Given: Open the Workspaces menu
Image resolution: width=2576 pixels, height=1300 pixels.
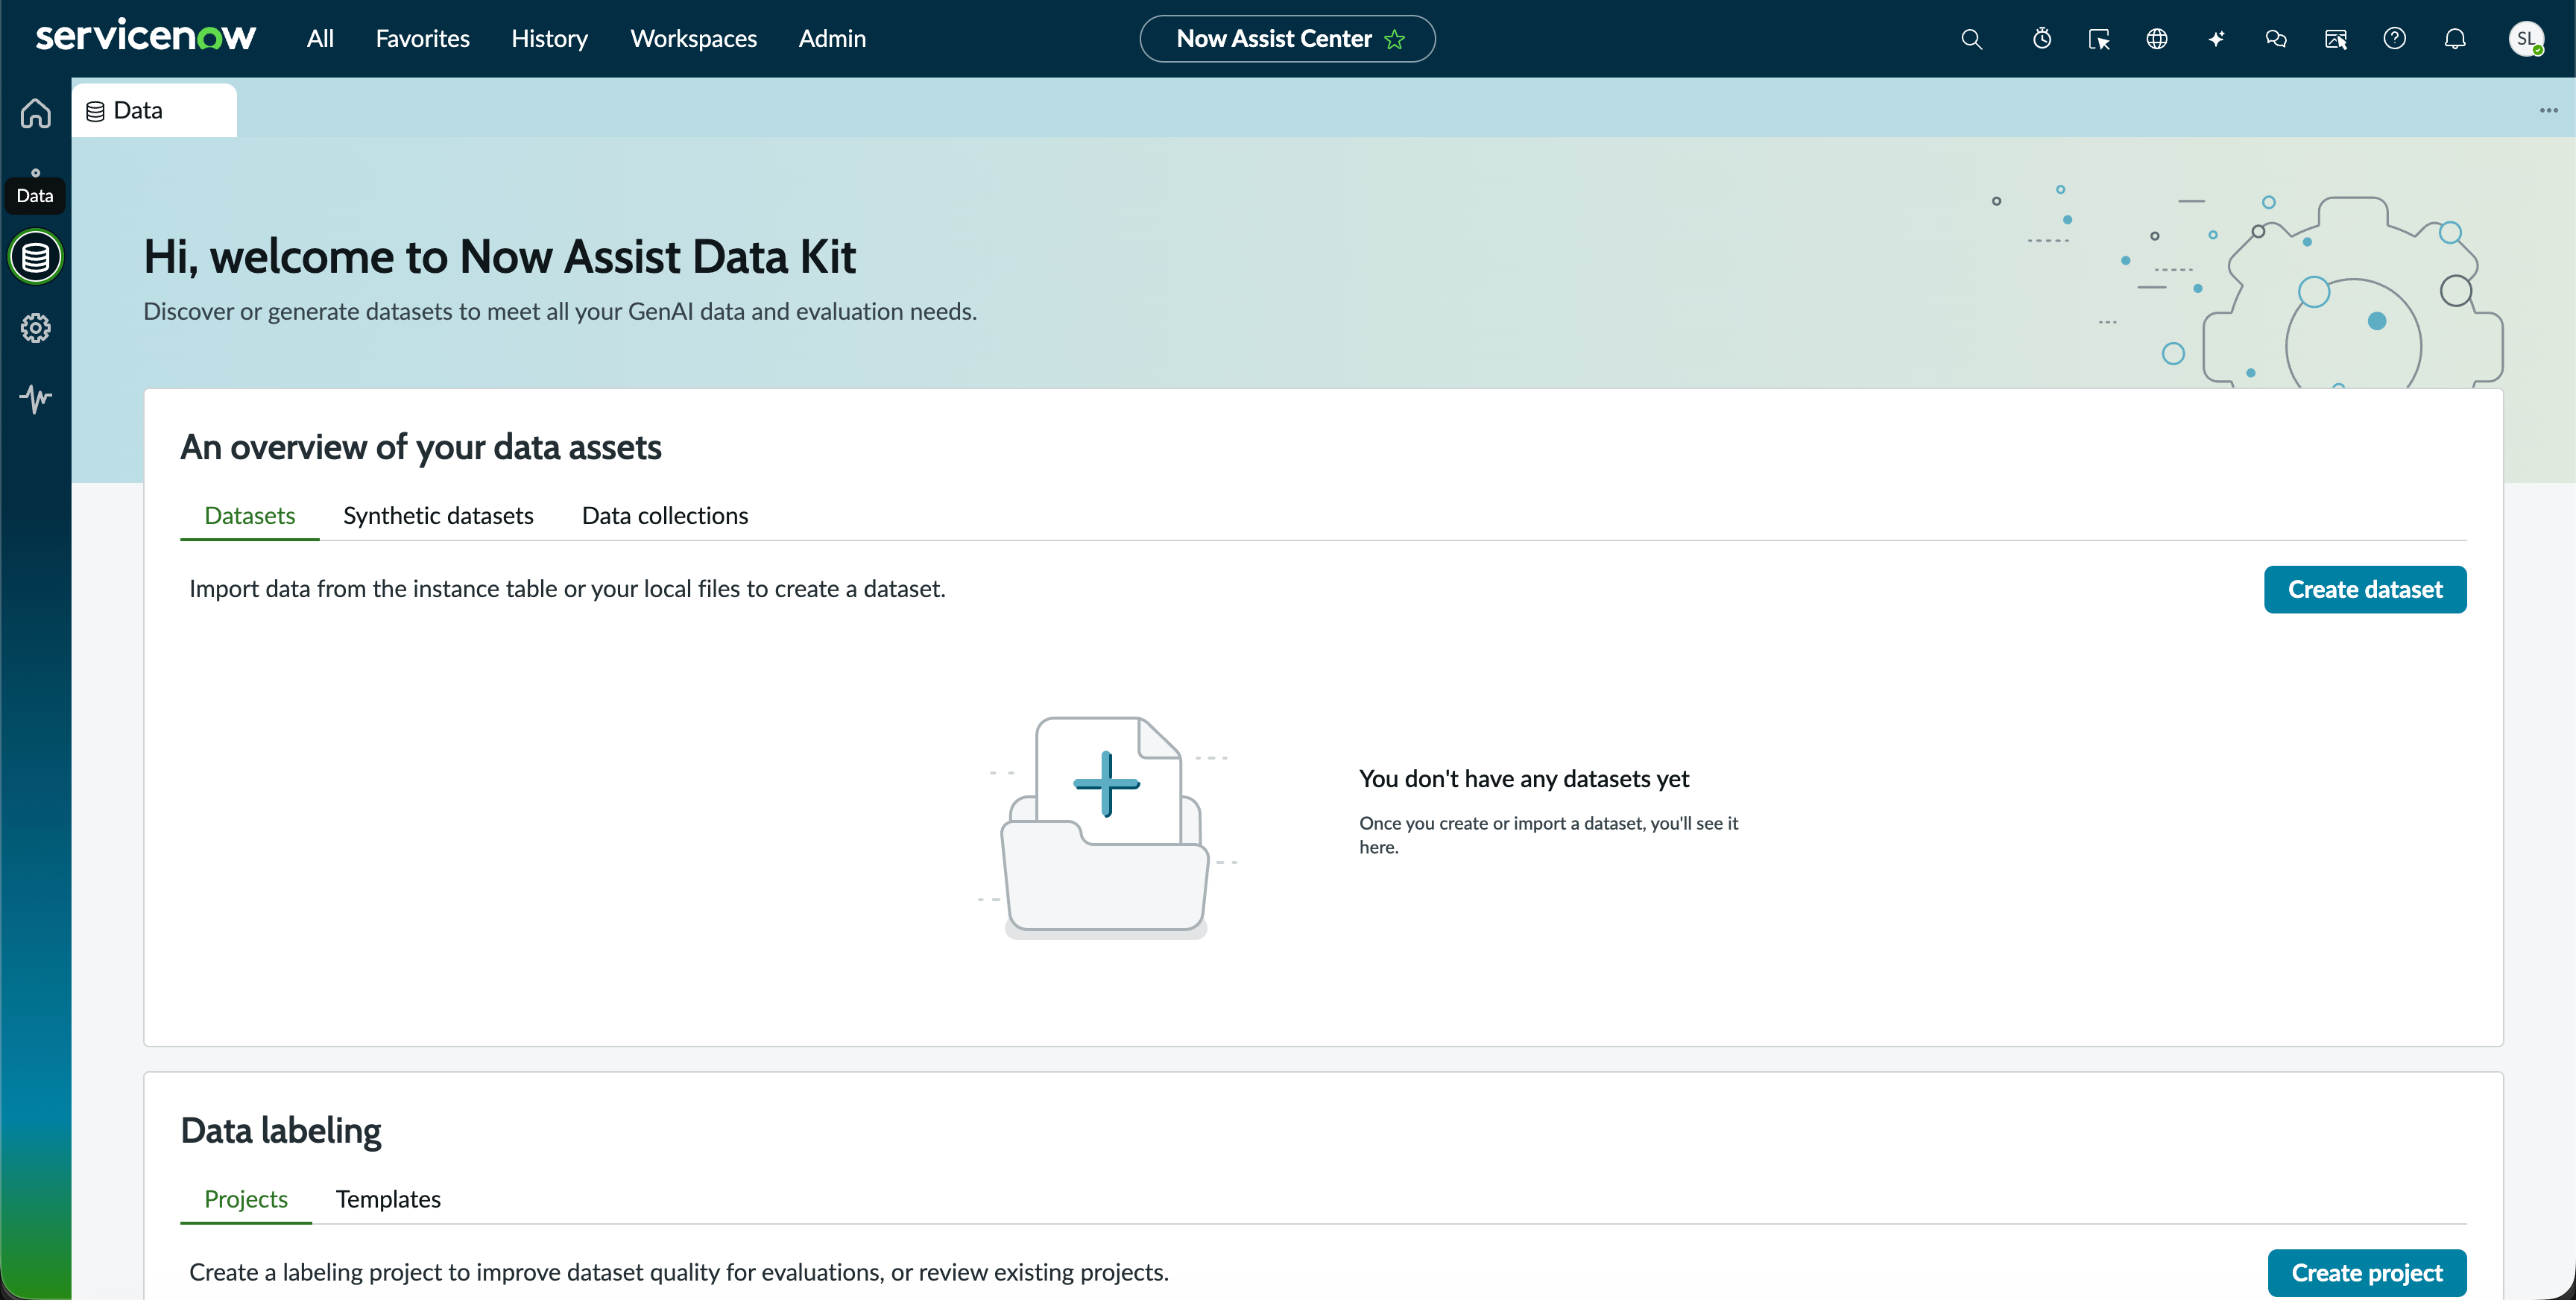Looking at the screenshot, I should (693, 39).
